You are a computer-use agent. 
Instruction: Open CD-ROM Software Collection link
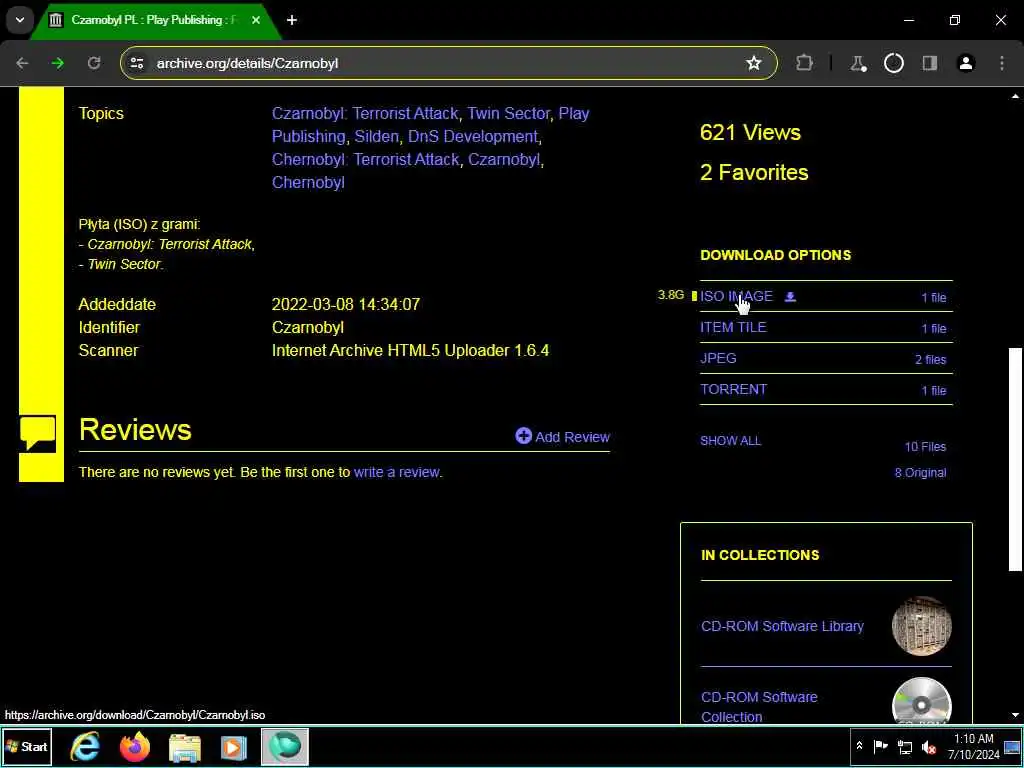coord(759,707)
